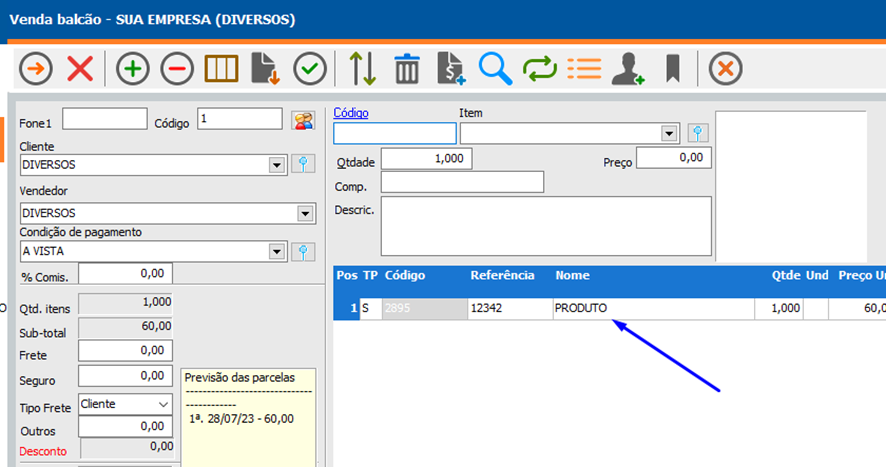The image size is (886, 467).
Task: Click the green plus add icon
Action: (133, 69)
